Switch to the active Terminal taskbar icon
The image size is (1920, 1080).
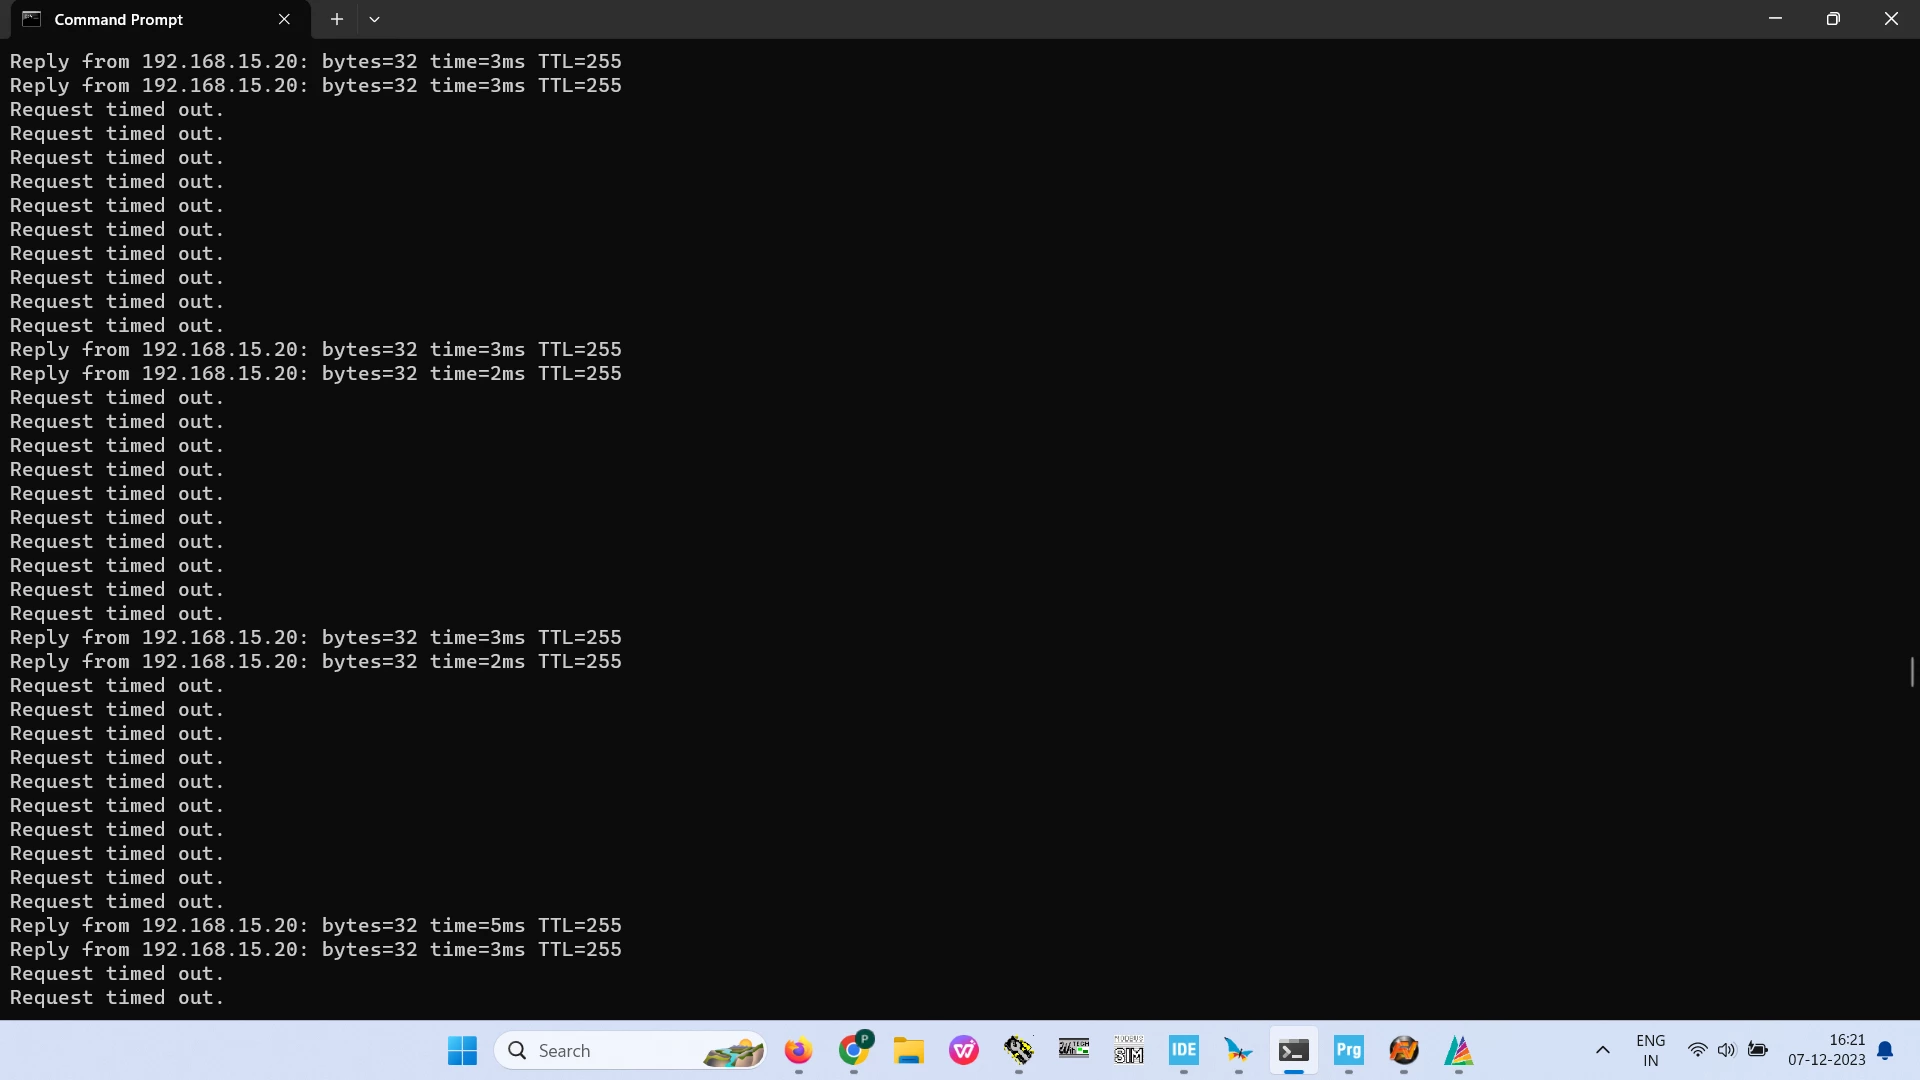[x=1294, y=1050]
